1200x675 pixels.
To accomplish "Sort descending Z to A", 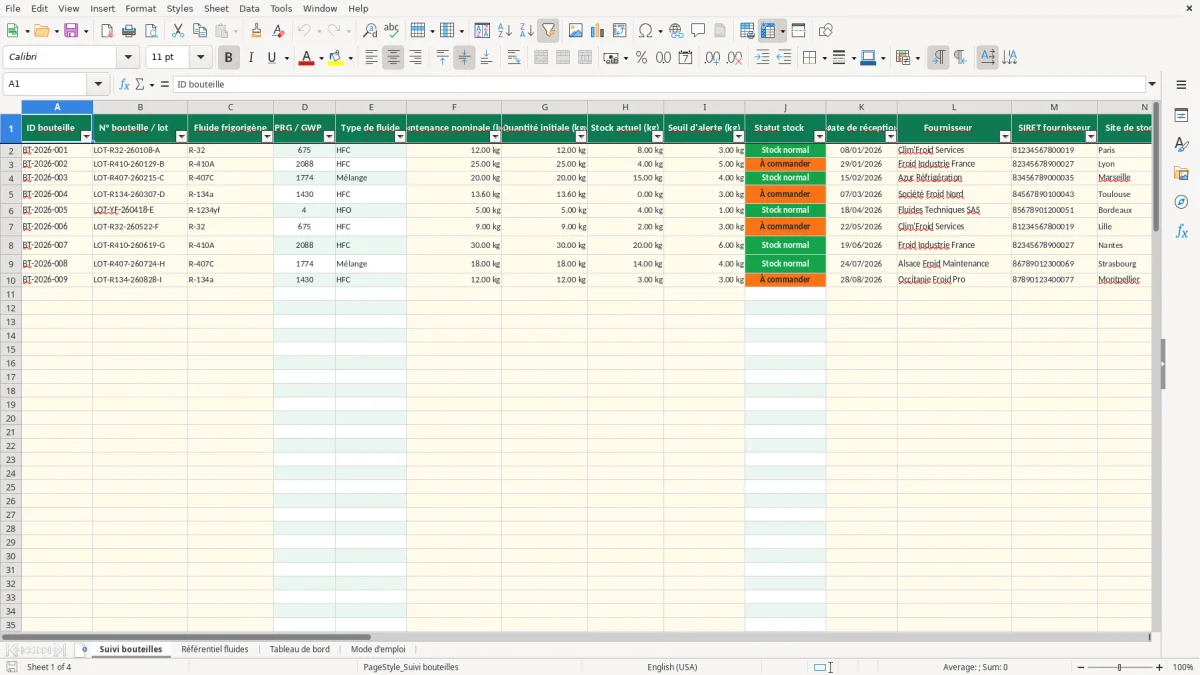I will click(x=526, y=31).
